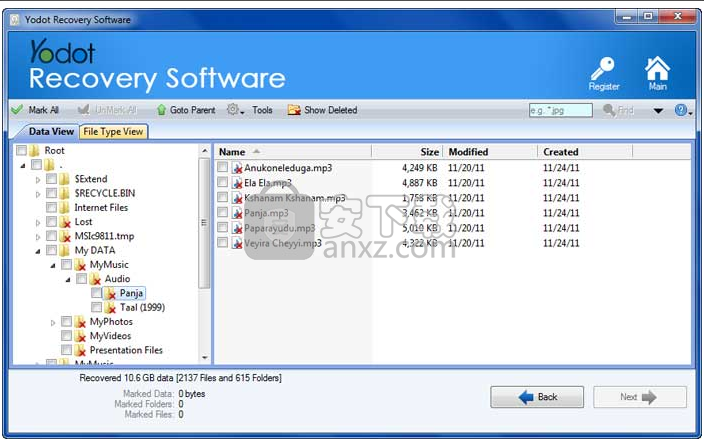Select the MyVideos deleted folder icon
704x443 pixels.
[x=80, y=336]
